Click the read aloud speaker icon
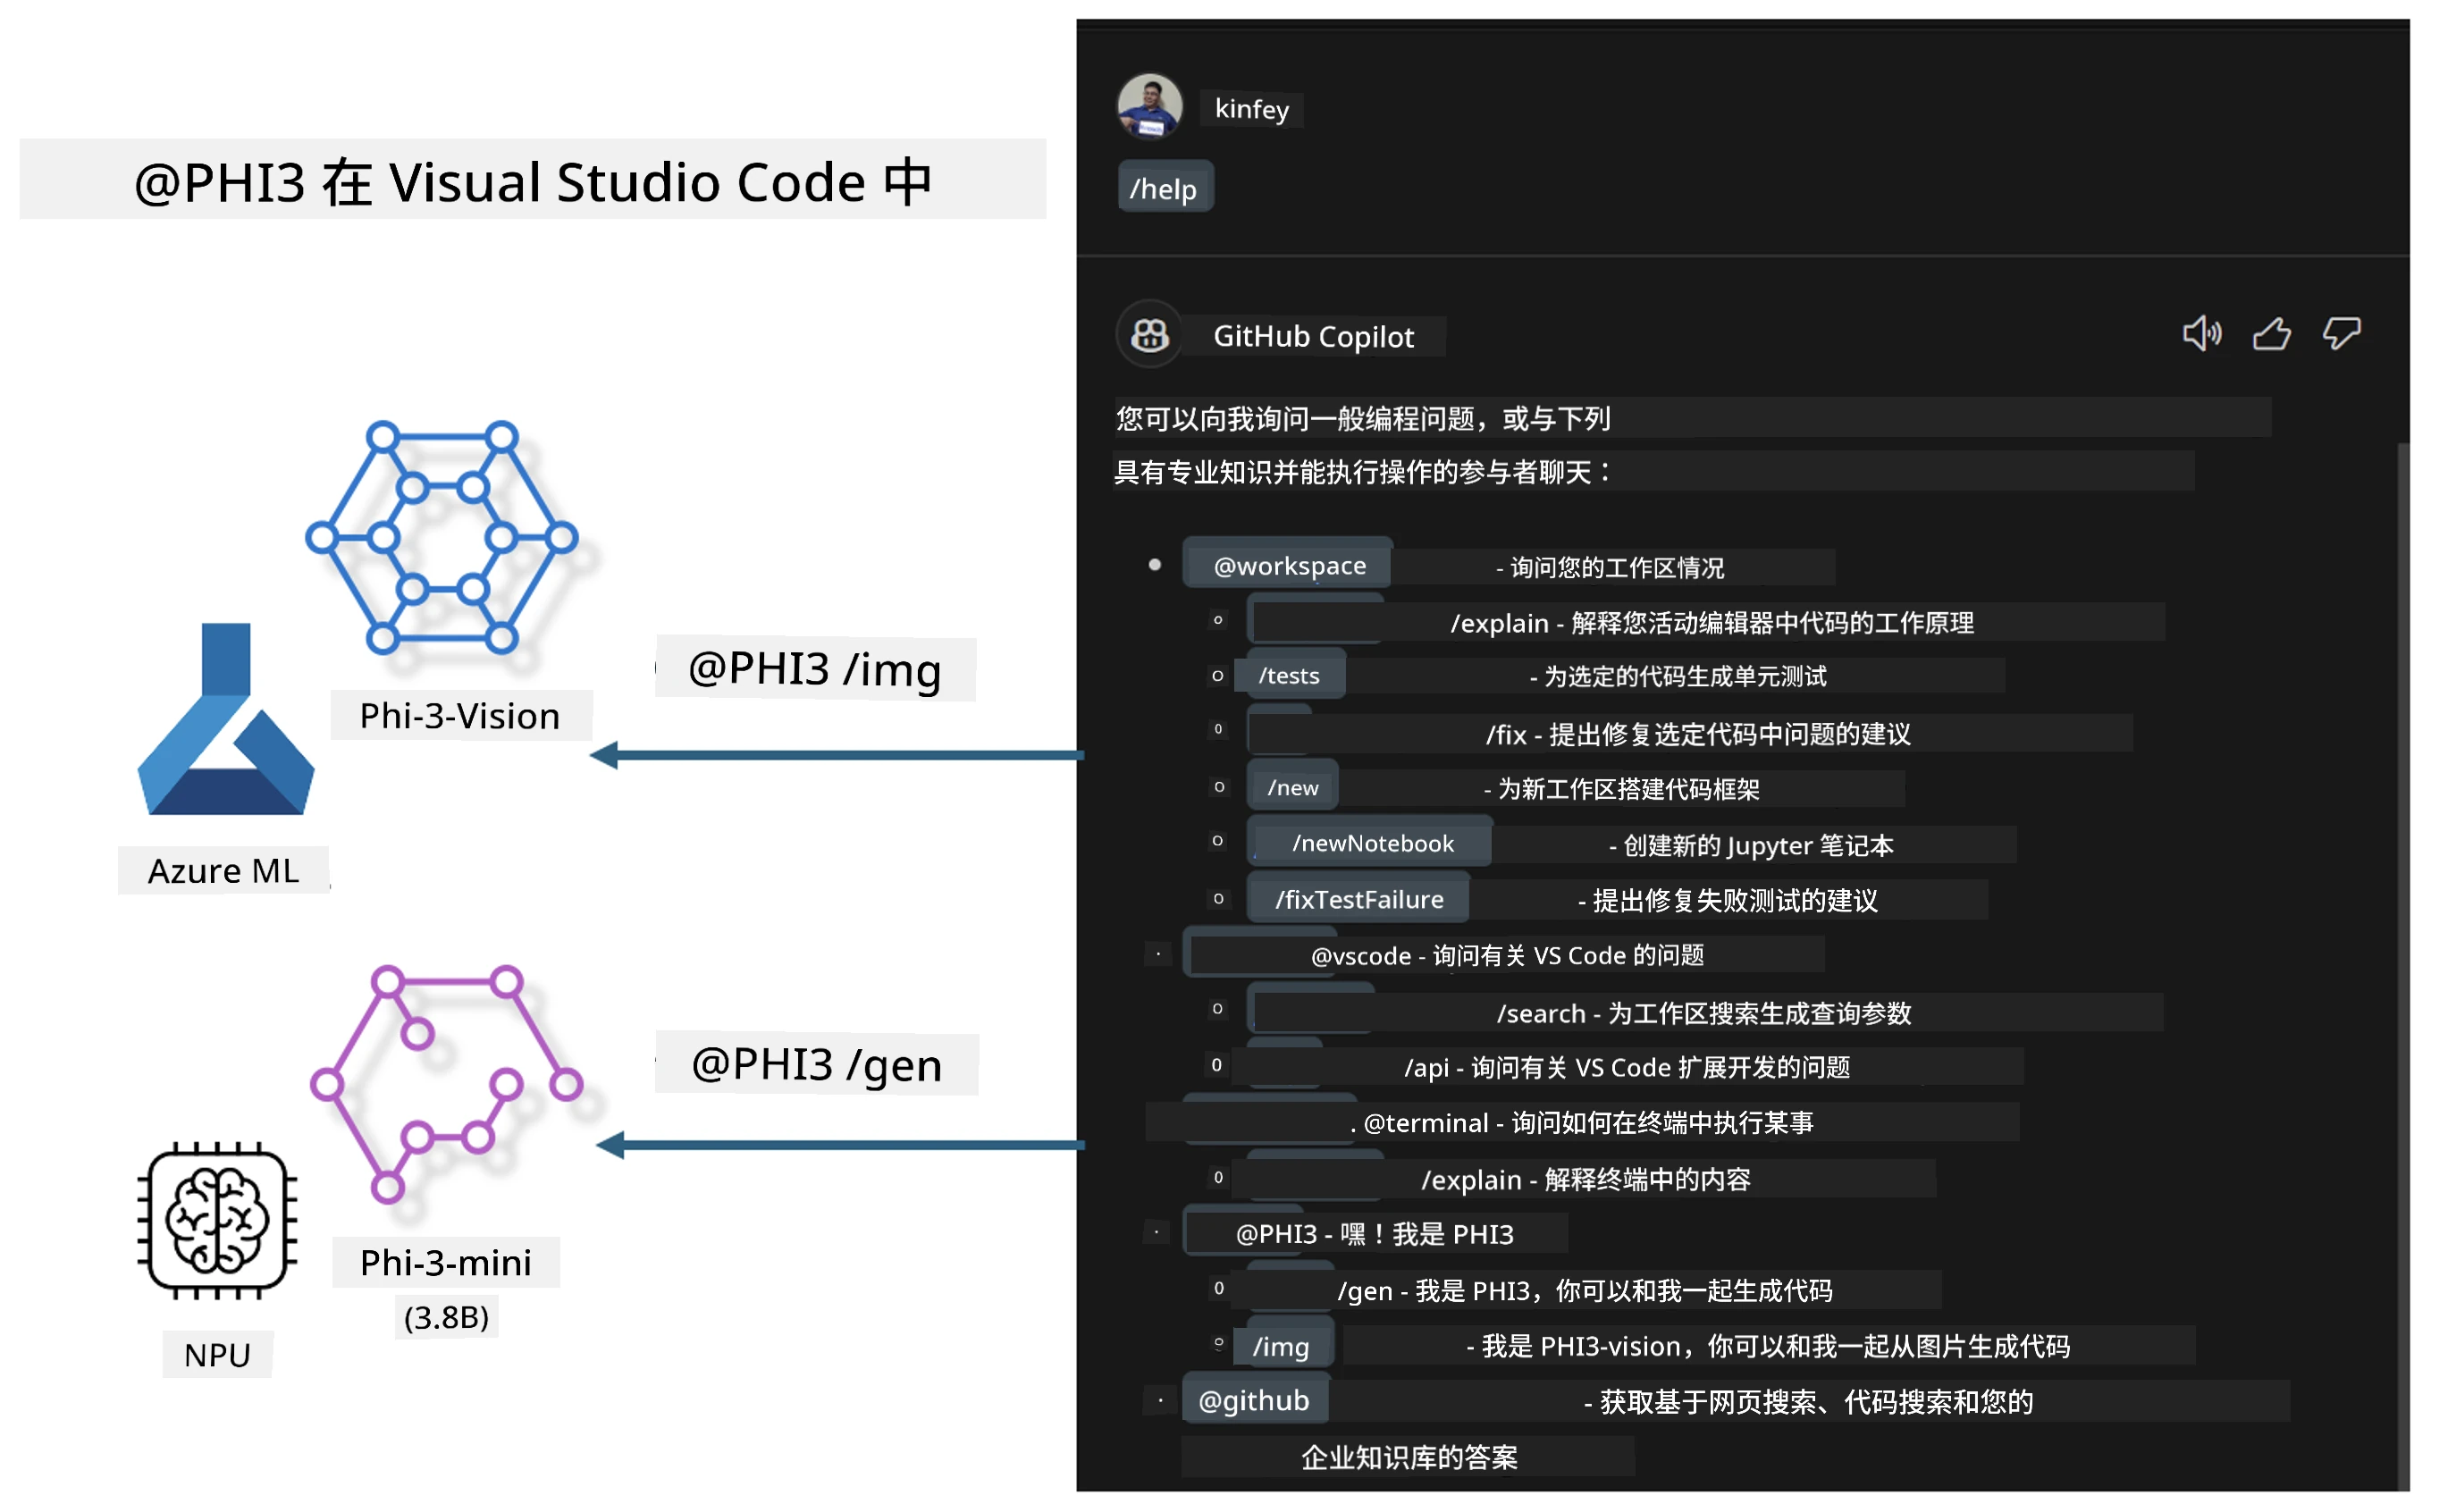Image resolution: width=2456 pixels, height=1512 pixels. (2201, 334)
